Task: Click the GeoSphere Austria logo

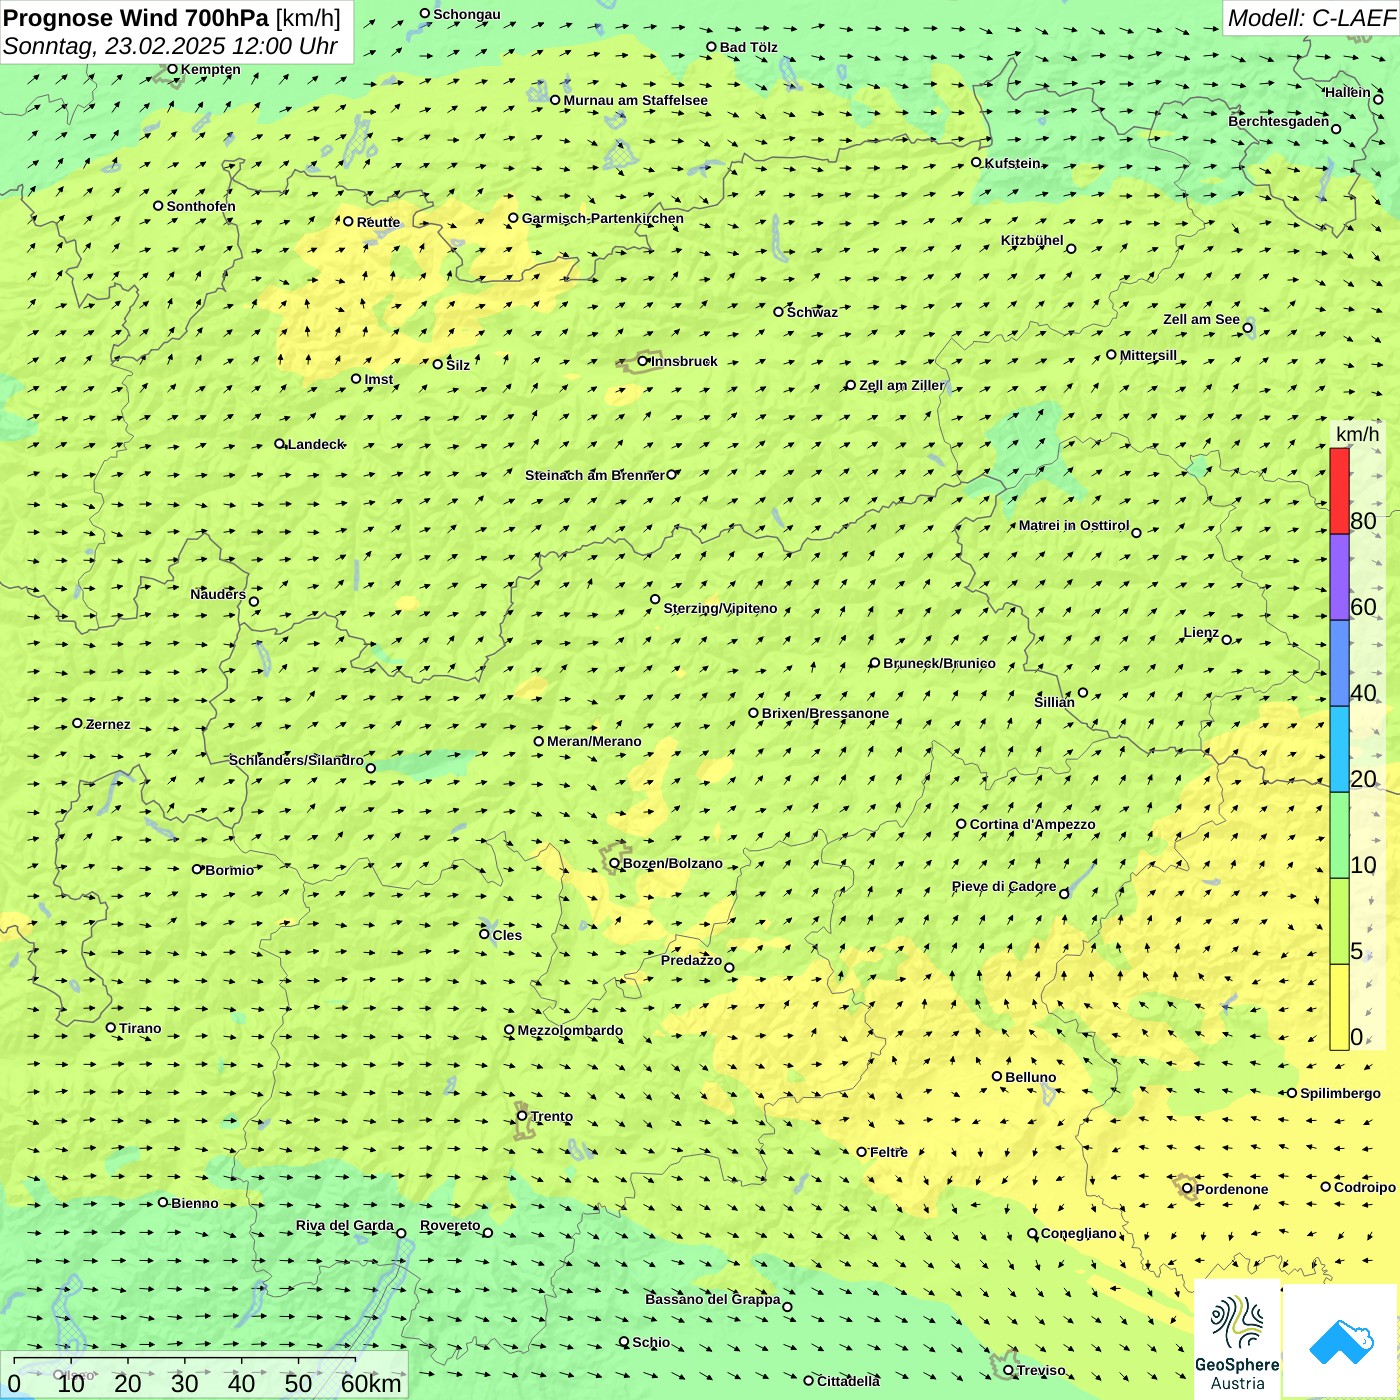Action: [x=1237, y=1340]
